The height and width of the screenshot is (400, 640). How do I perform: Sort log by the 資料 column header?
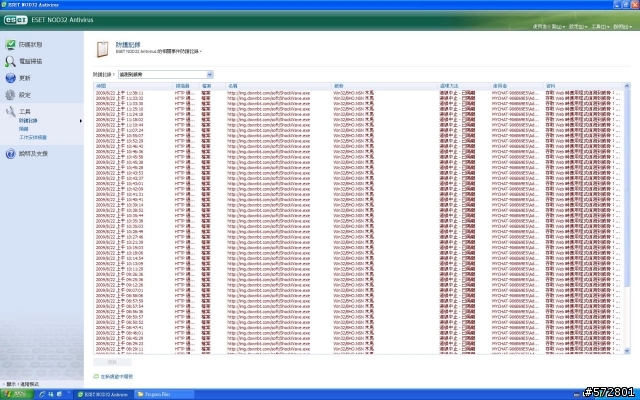(x=583, y=86)
